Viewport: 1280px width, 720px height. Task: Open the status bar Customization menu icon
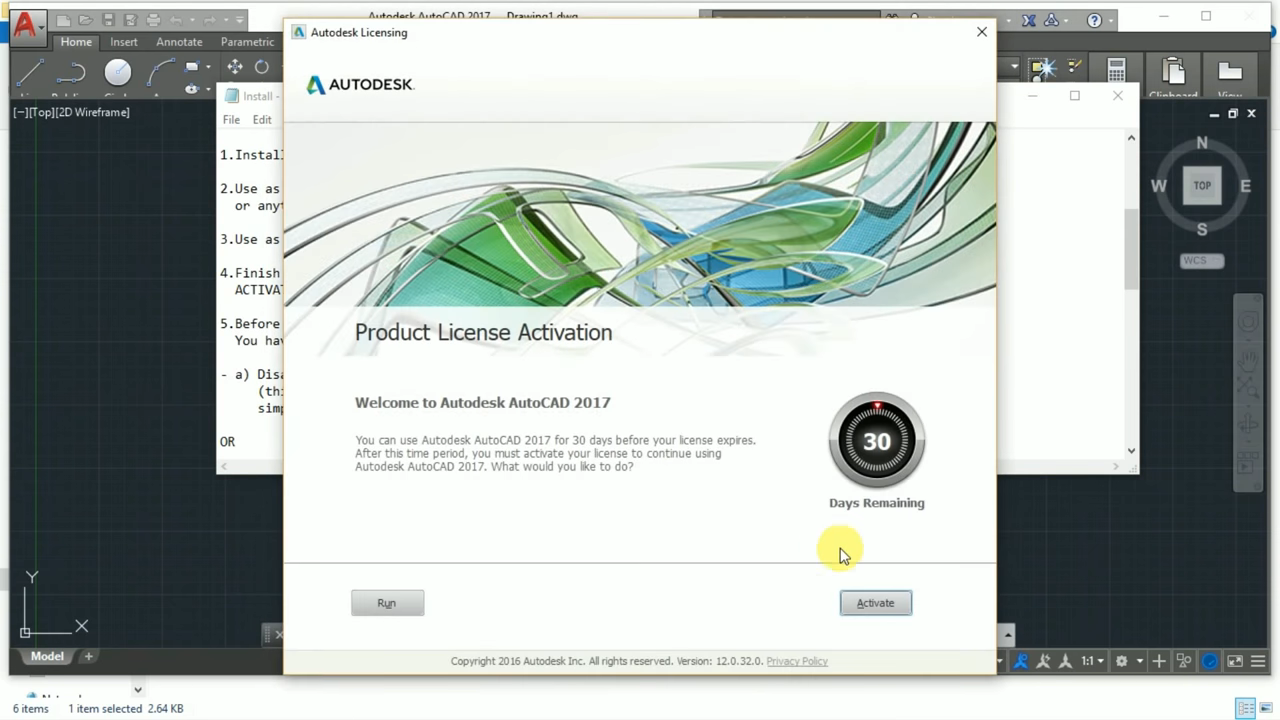click(1258, 661)
